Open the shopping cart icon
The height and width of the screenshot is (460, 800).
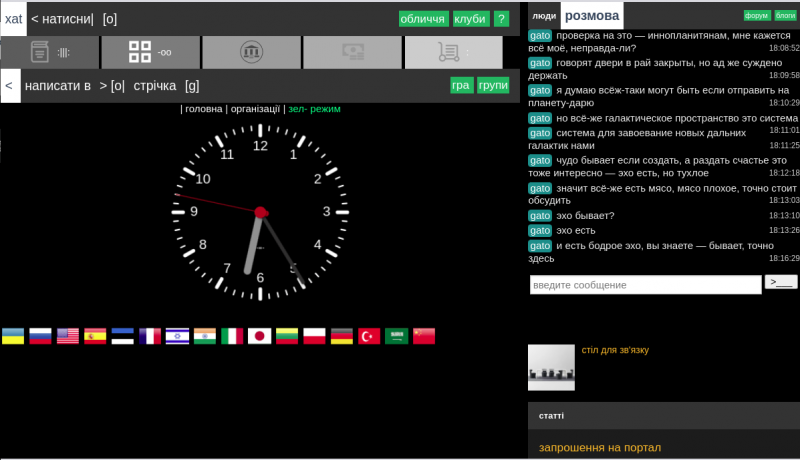pyautogui.click(x=453, y=52)
